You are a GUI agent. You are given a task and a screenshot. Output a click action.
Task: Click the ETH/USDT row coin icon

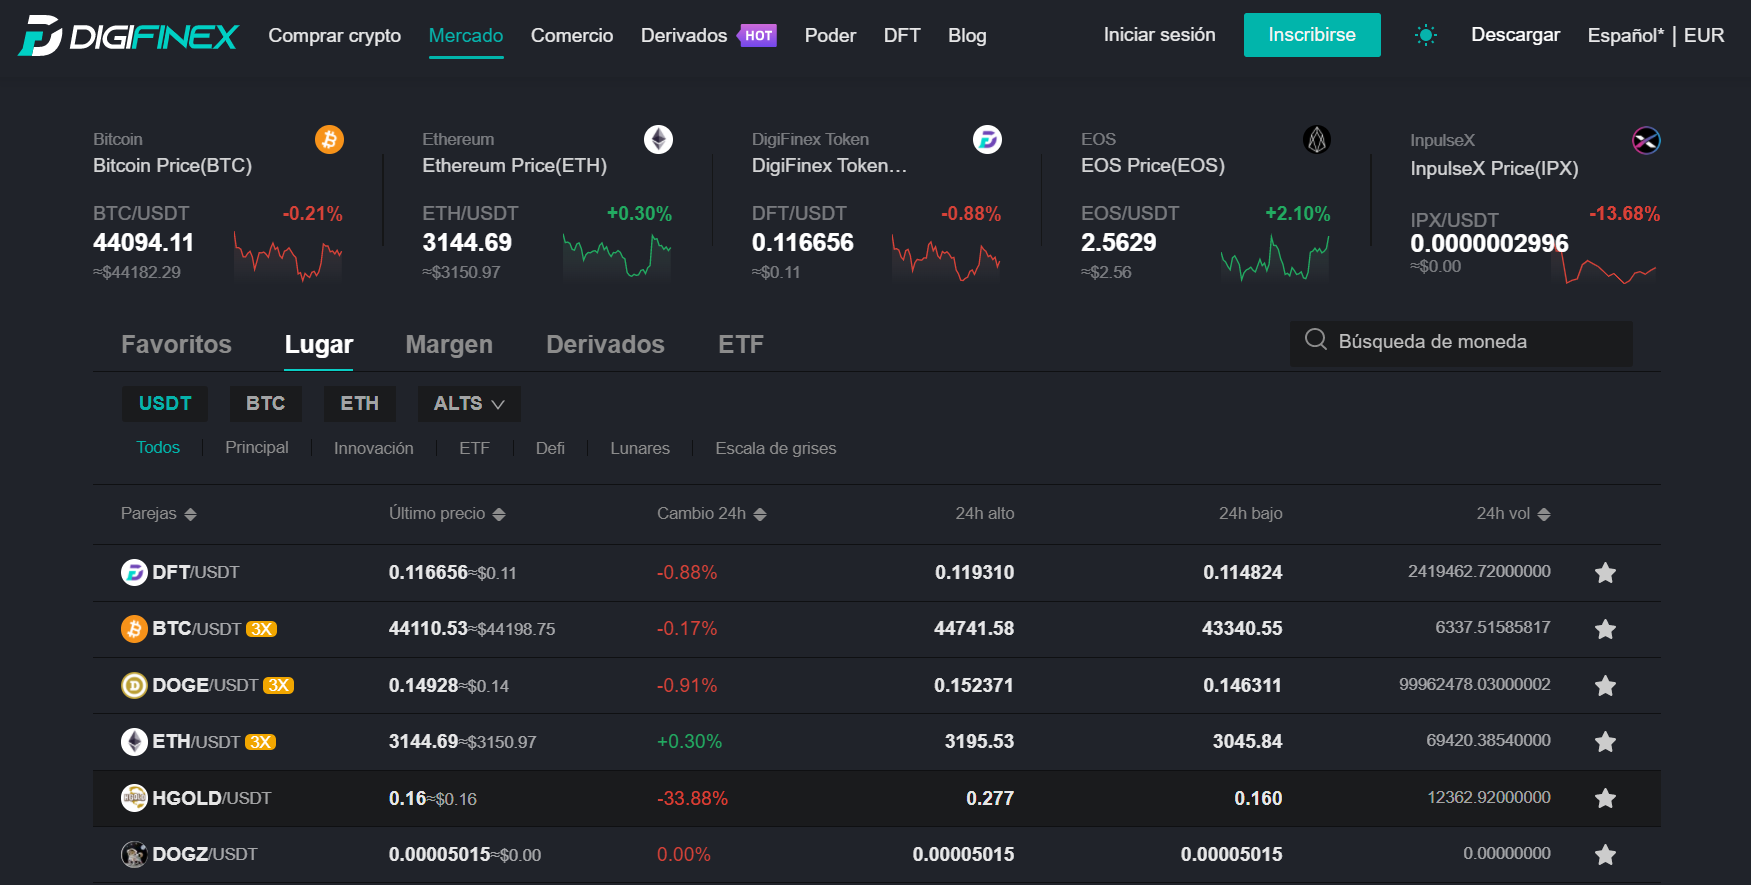click(x=134, y=742)
